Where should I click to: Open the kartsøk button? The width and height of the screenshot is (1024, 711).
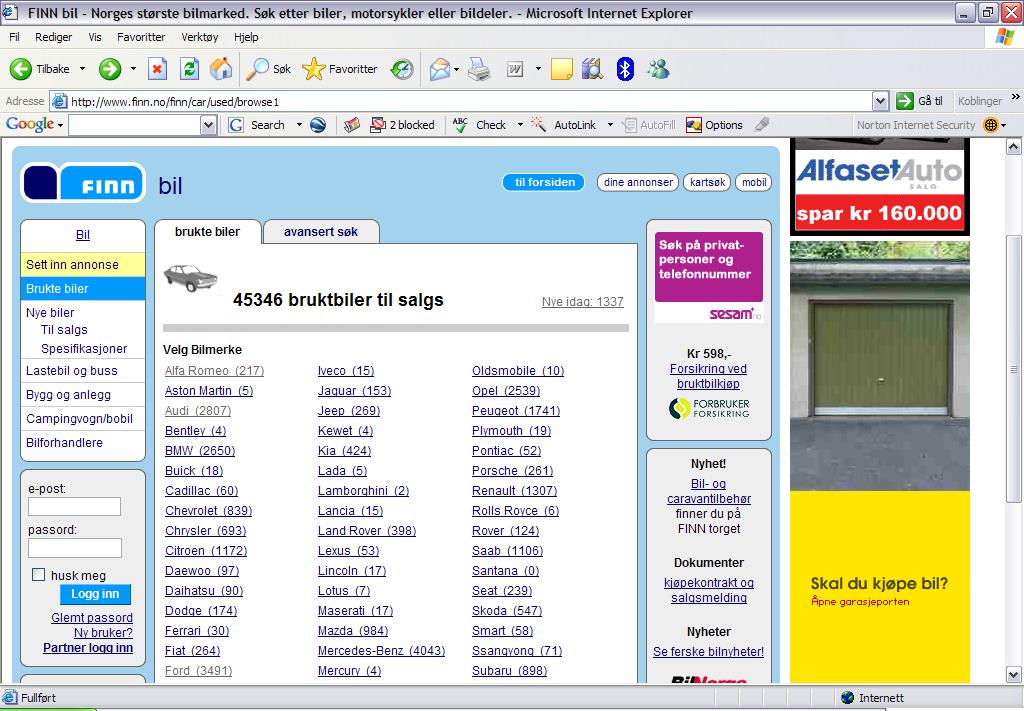point(707,182)
